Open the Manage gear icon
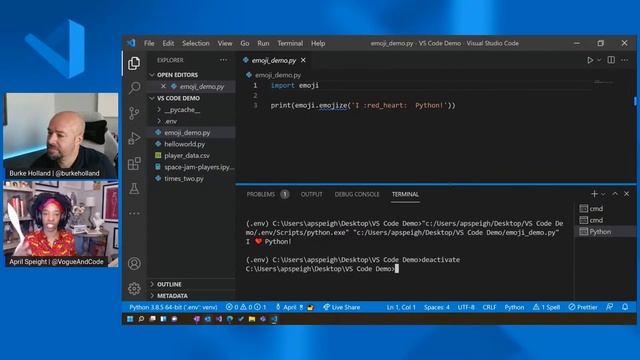This screenshot has width=640, height=360. point(134,289)
